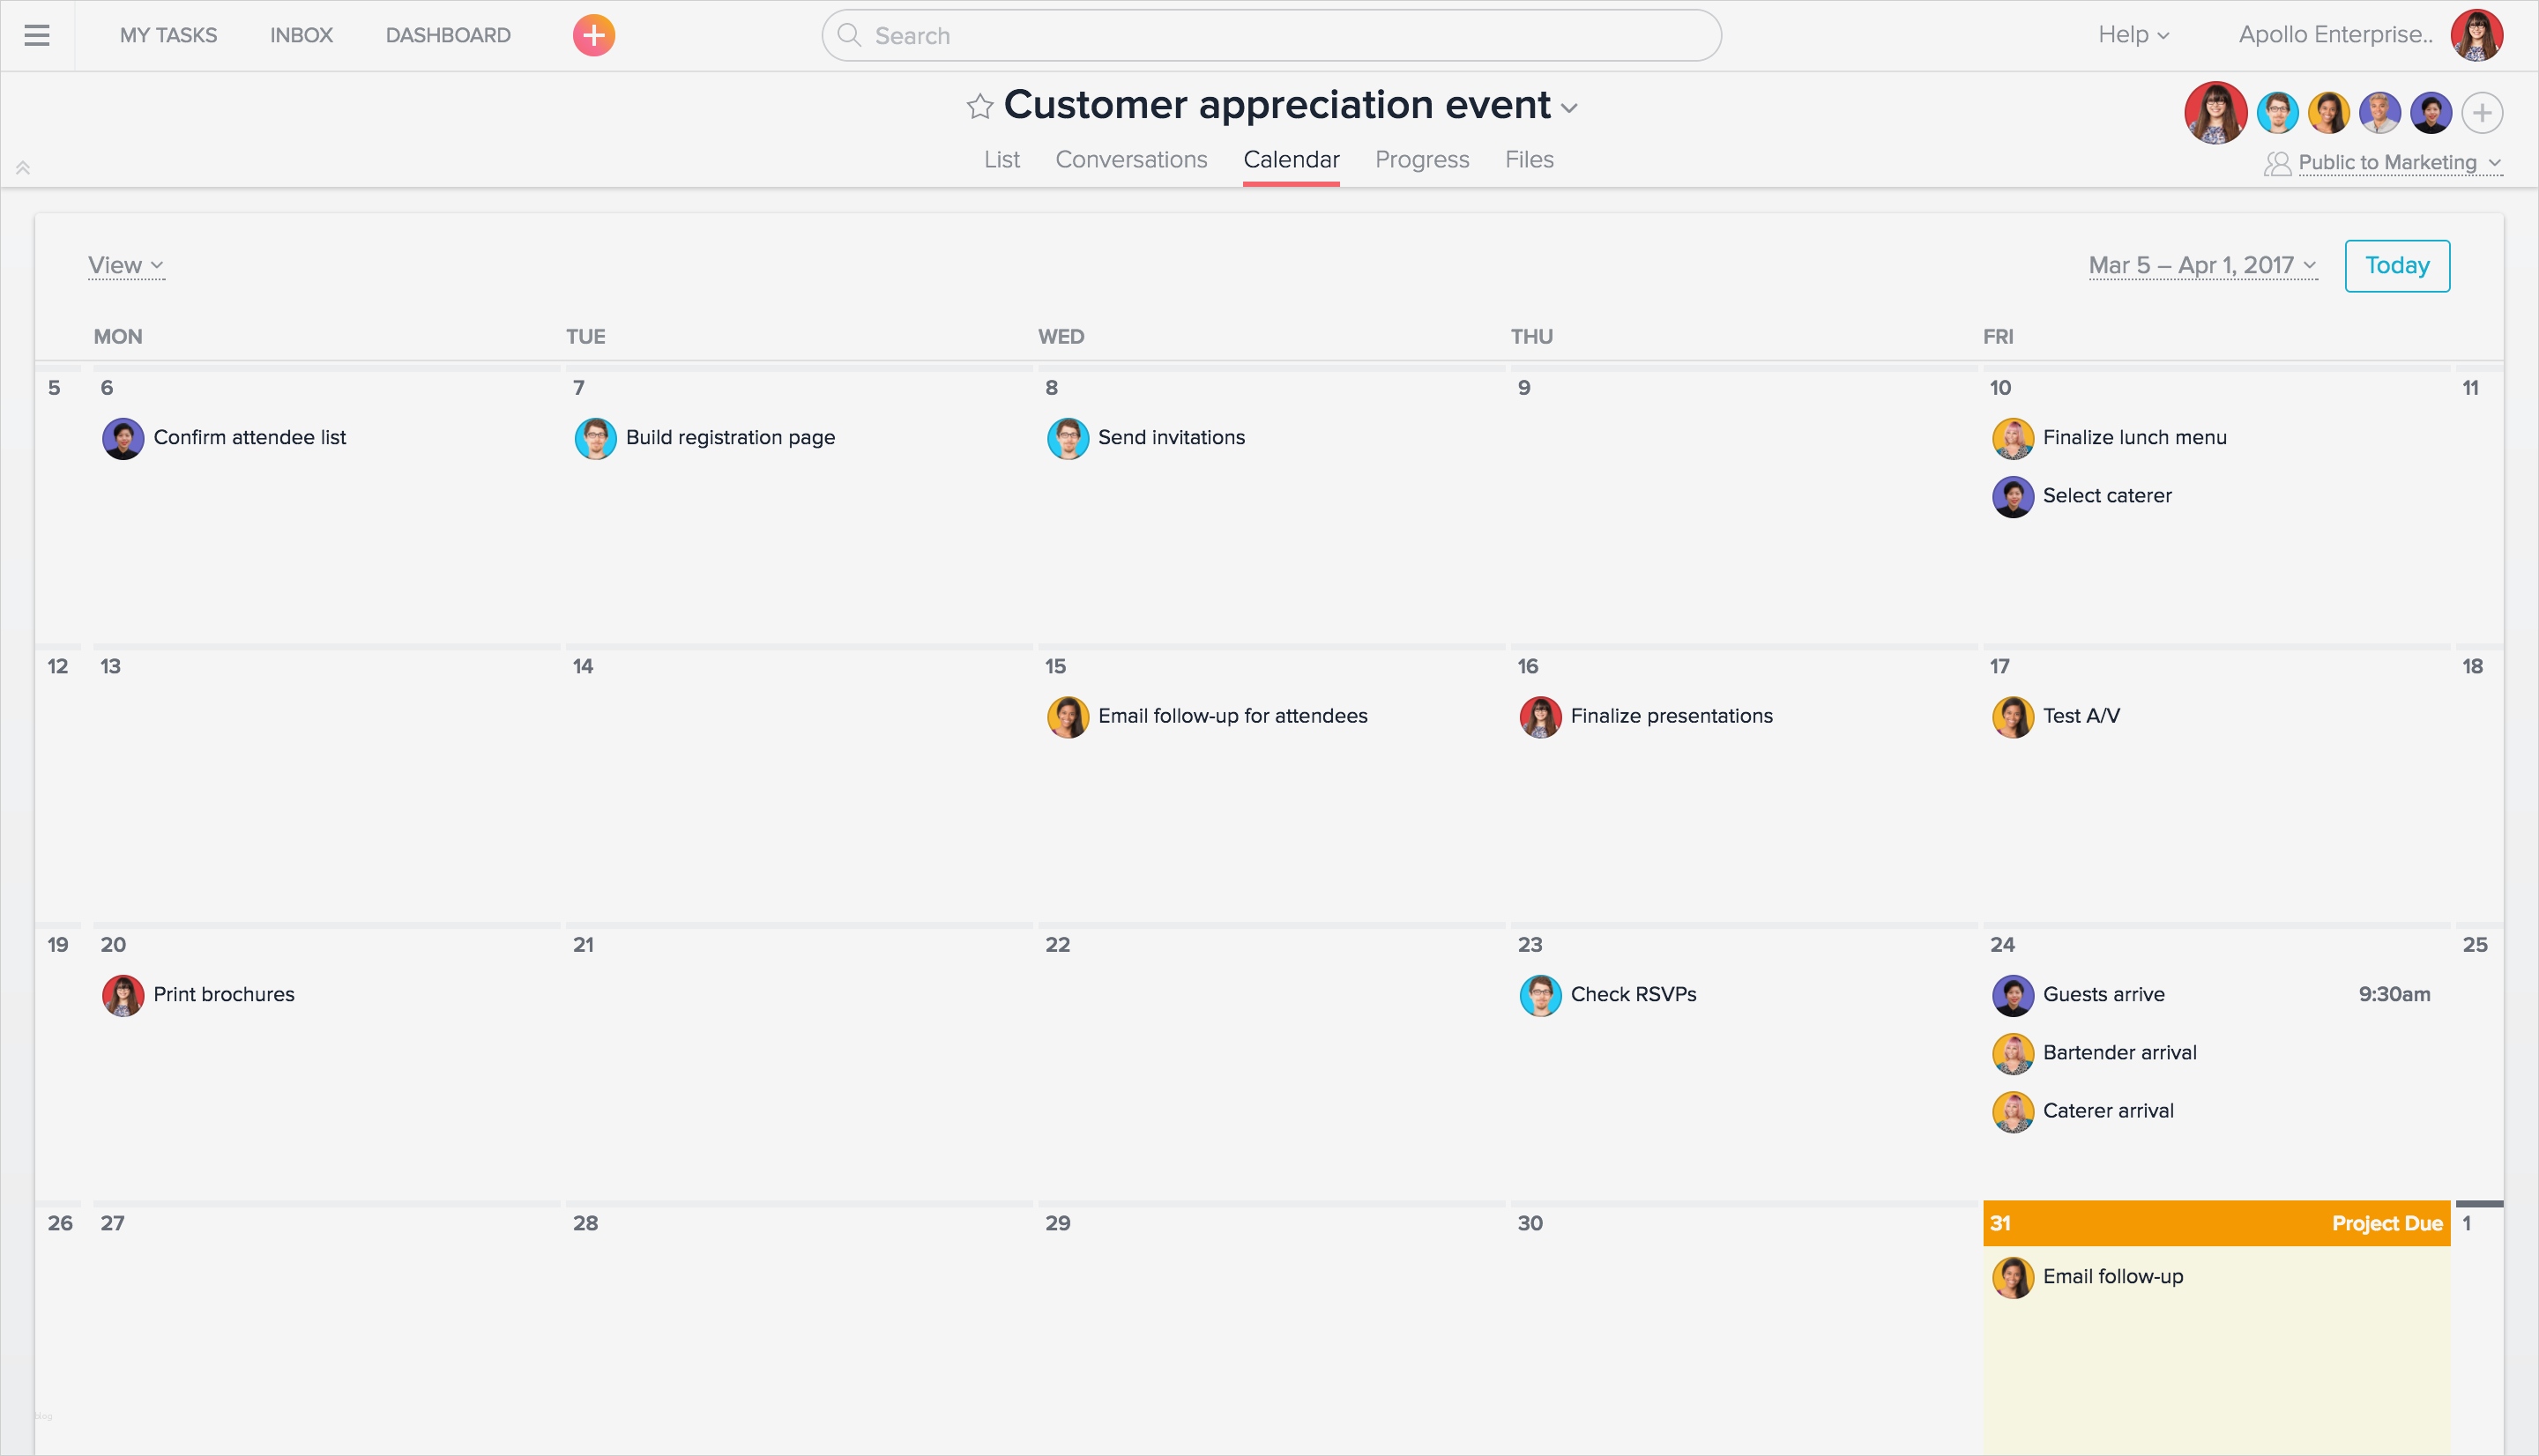Click the assignee avatar on Send invitations
Viewport: 2539px width, 1456px height.
pos(1068,437)
